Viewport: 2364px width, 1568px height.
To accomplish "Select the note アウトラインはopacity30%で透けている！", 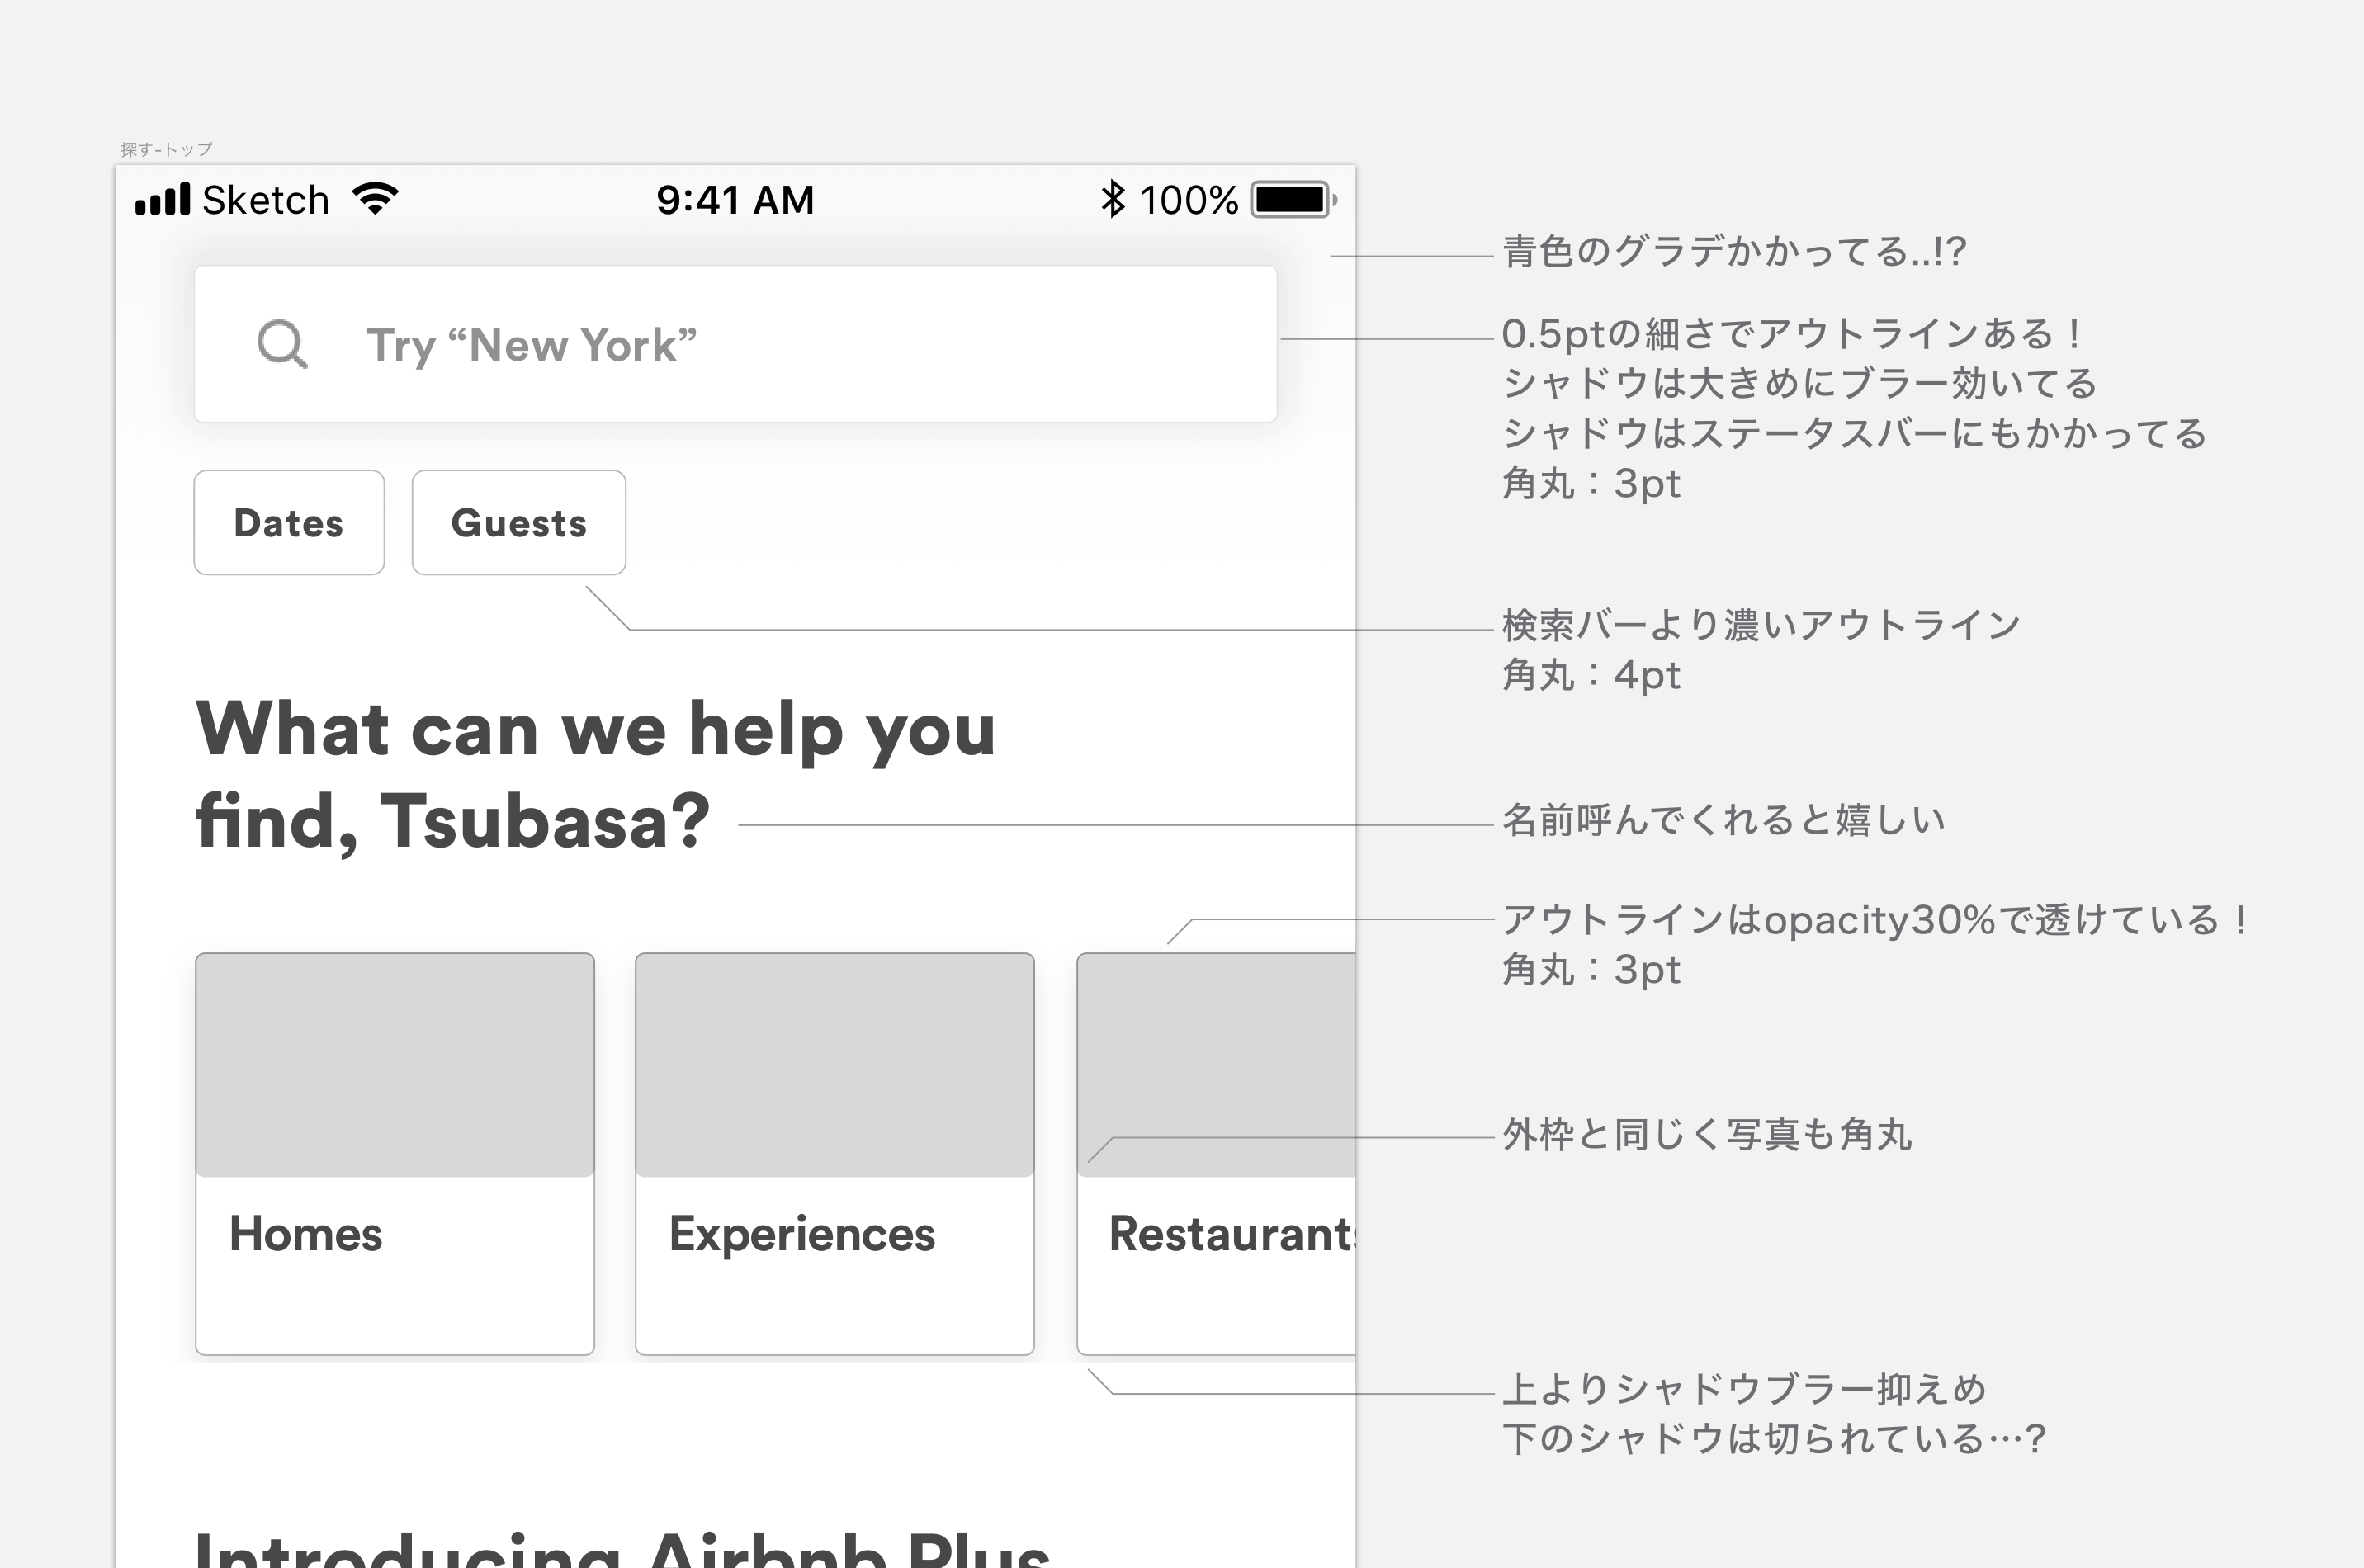I will 1877,919.
